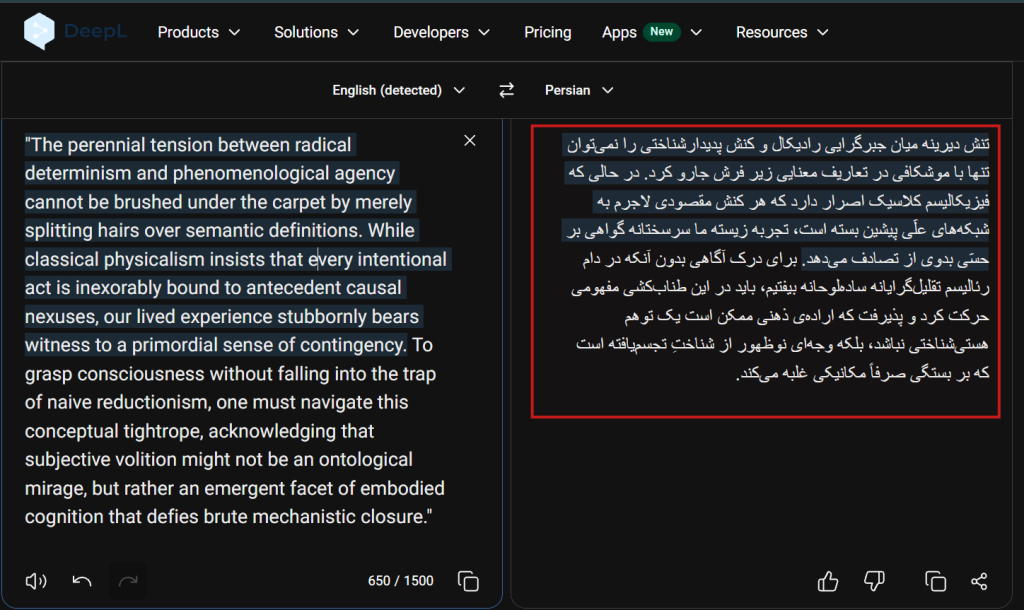Click the word 'phenomenological' in the source text
1024x610 pixels.
251,173
